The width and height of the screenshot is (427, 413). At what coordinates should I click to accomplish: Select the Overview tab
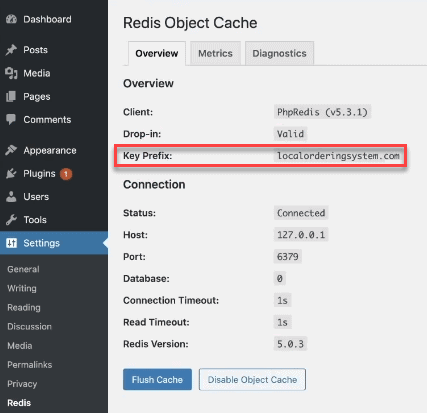tap(157, 53)
